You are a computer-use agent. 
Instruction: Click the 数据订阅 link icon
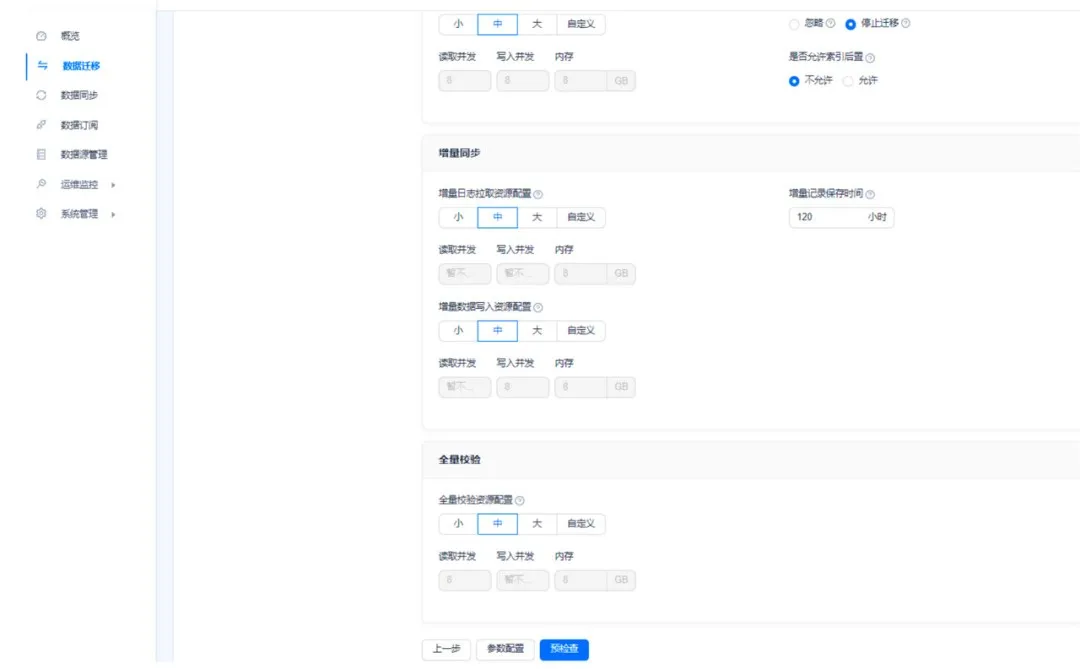pos(41,125)
